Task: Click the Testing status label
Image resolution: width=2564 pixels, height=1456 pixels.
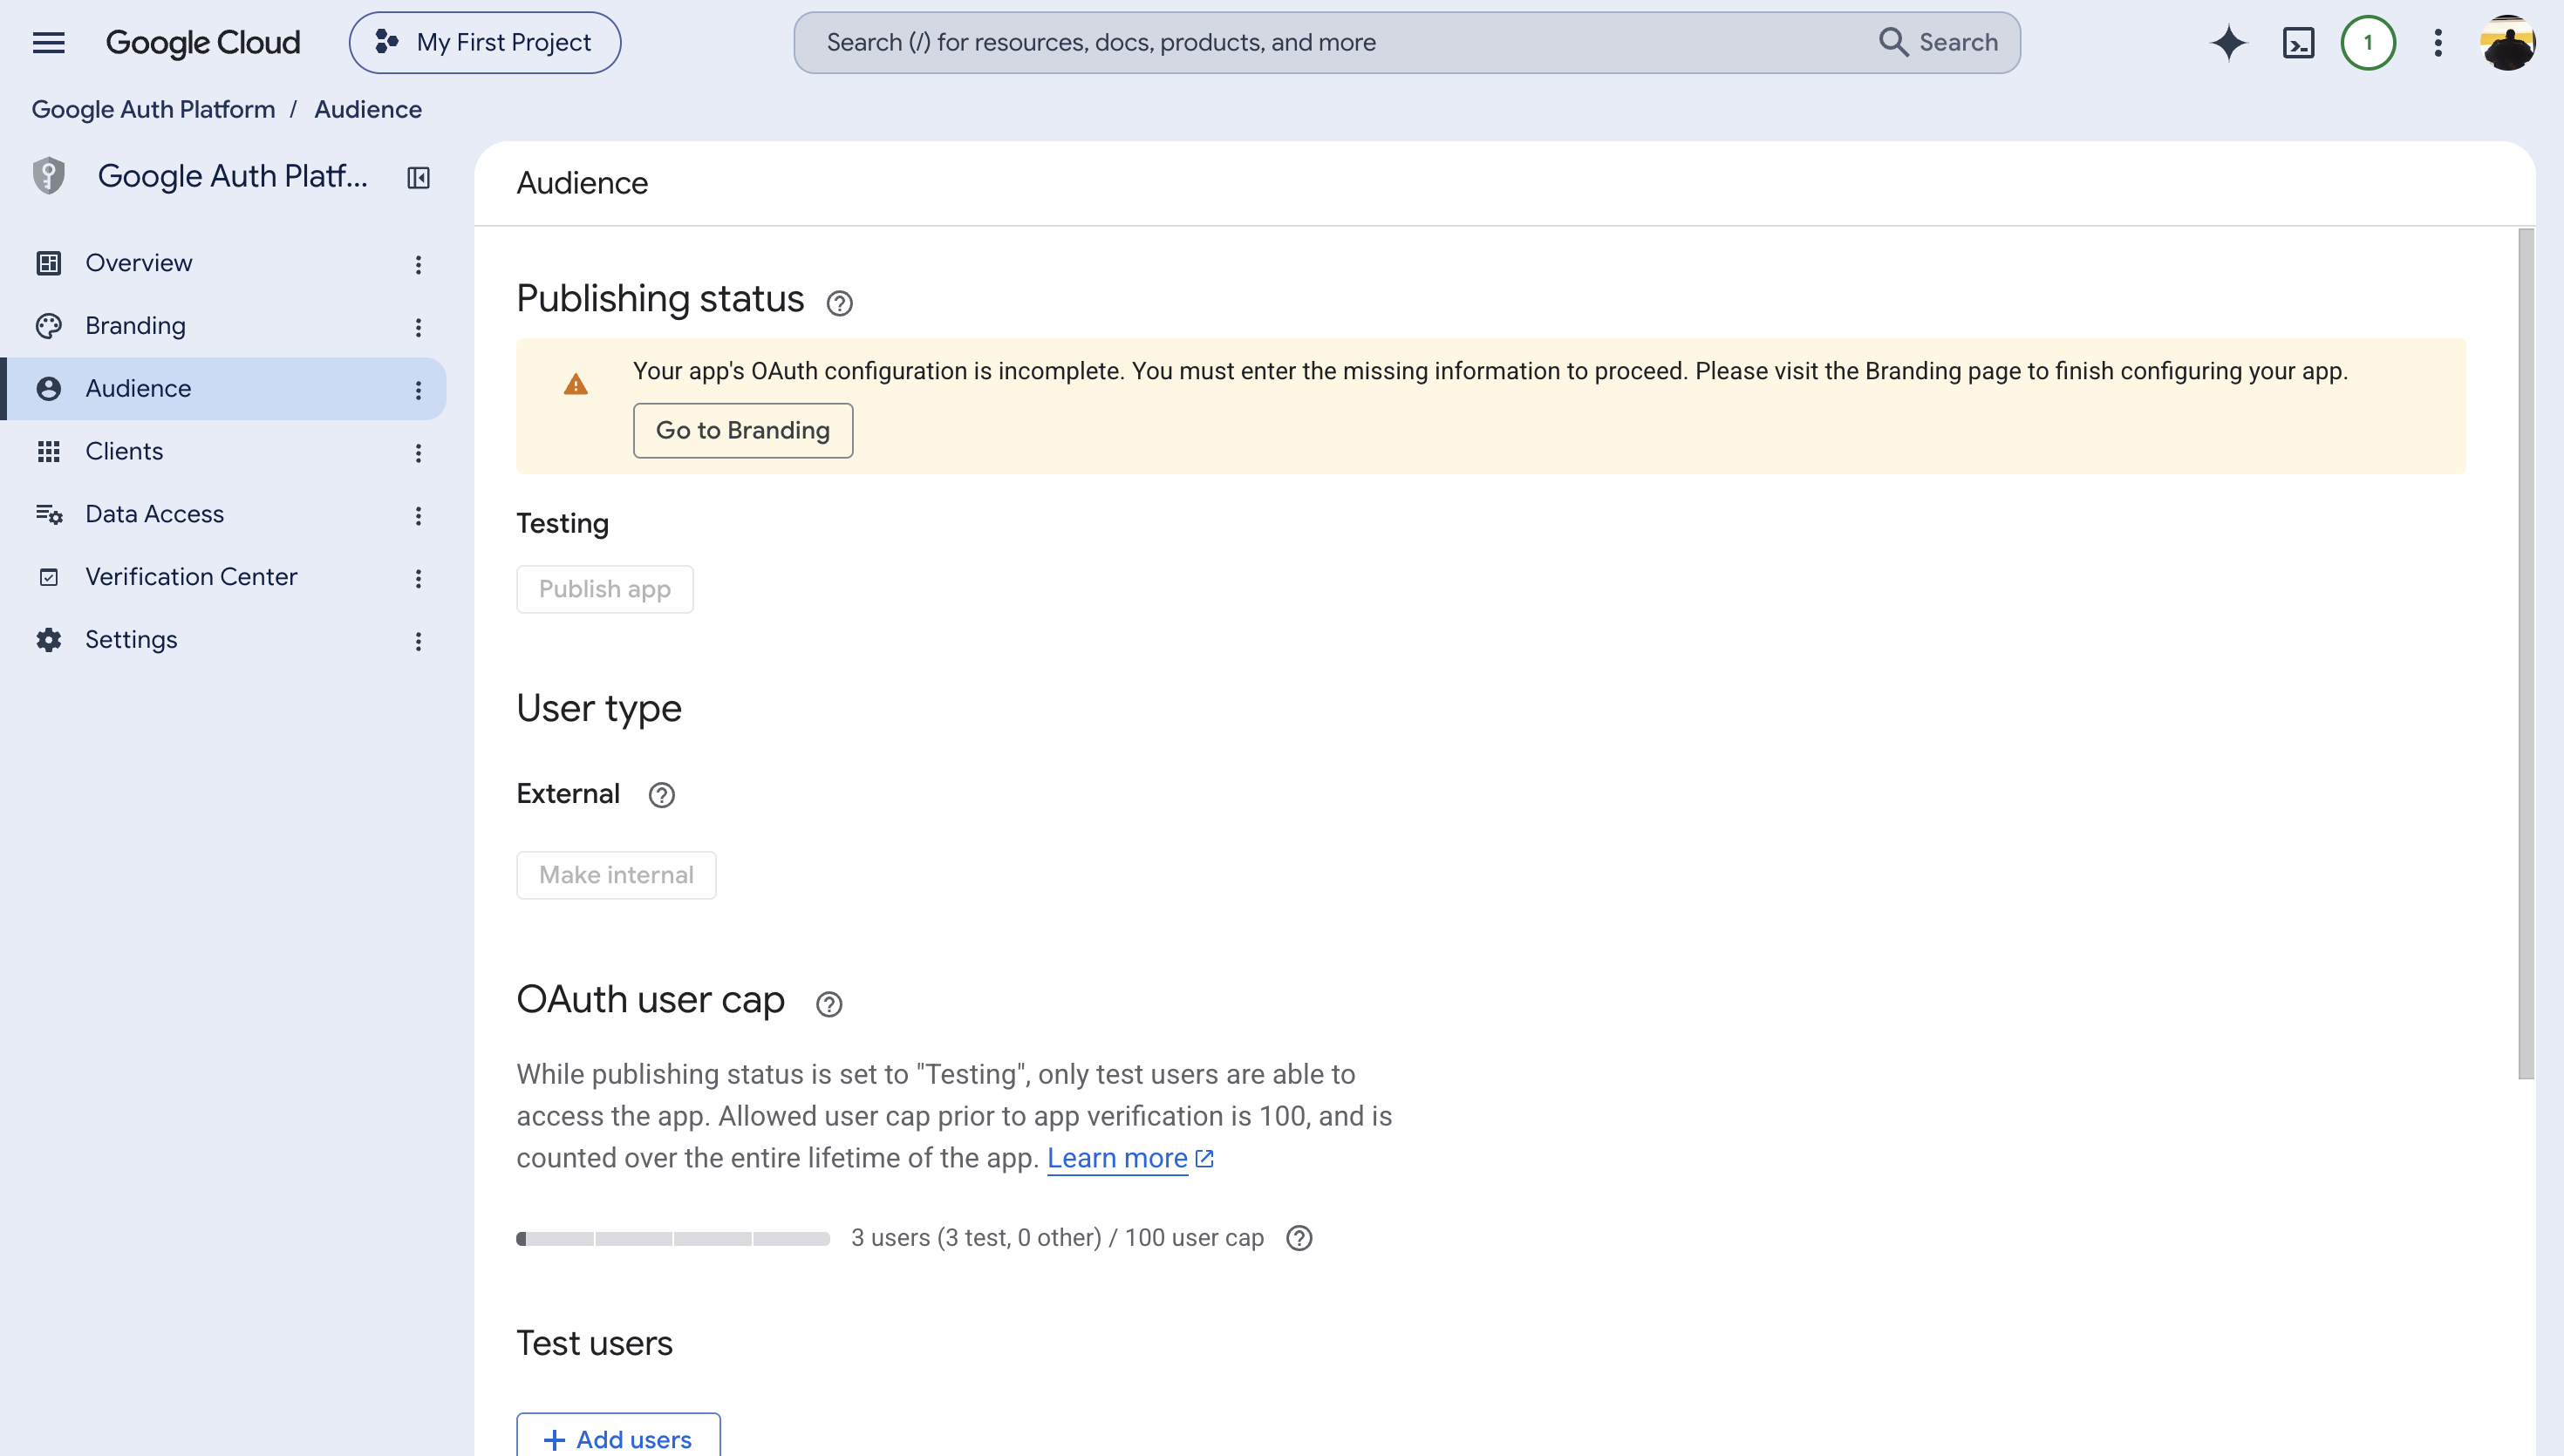Action: 562,524
